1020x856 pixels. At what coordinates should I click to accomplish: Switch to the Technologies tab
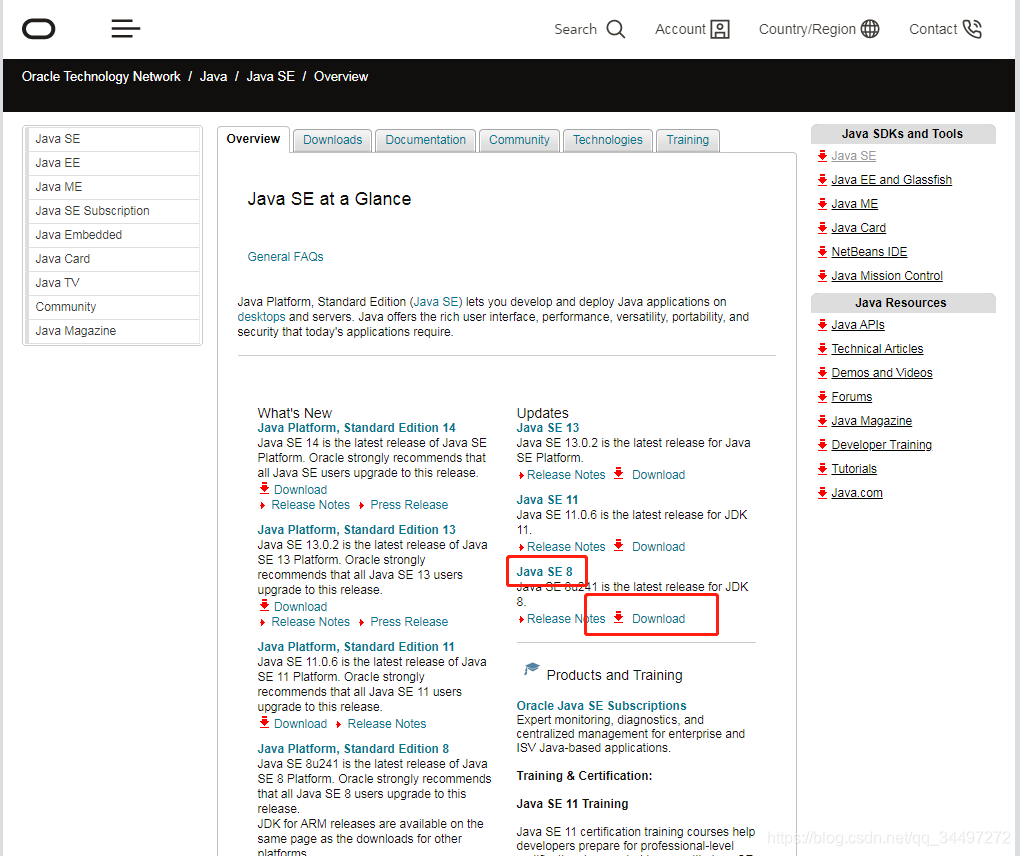coord(607,140)
